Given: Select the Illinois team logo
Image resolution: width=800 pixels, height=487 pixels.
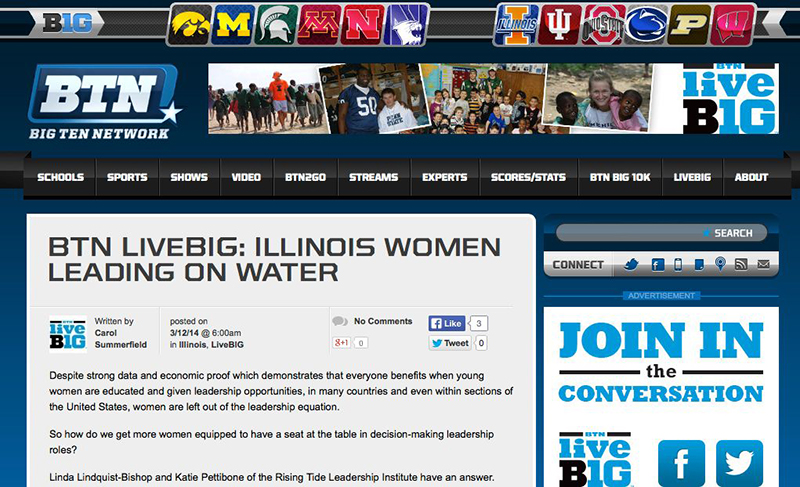Looking at the screenshot, I should [516, 24].
